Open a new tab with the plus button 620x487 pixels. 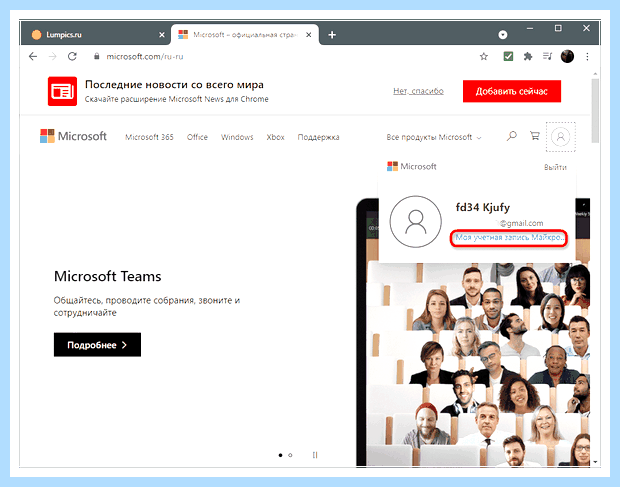tap(332, 35)
